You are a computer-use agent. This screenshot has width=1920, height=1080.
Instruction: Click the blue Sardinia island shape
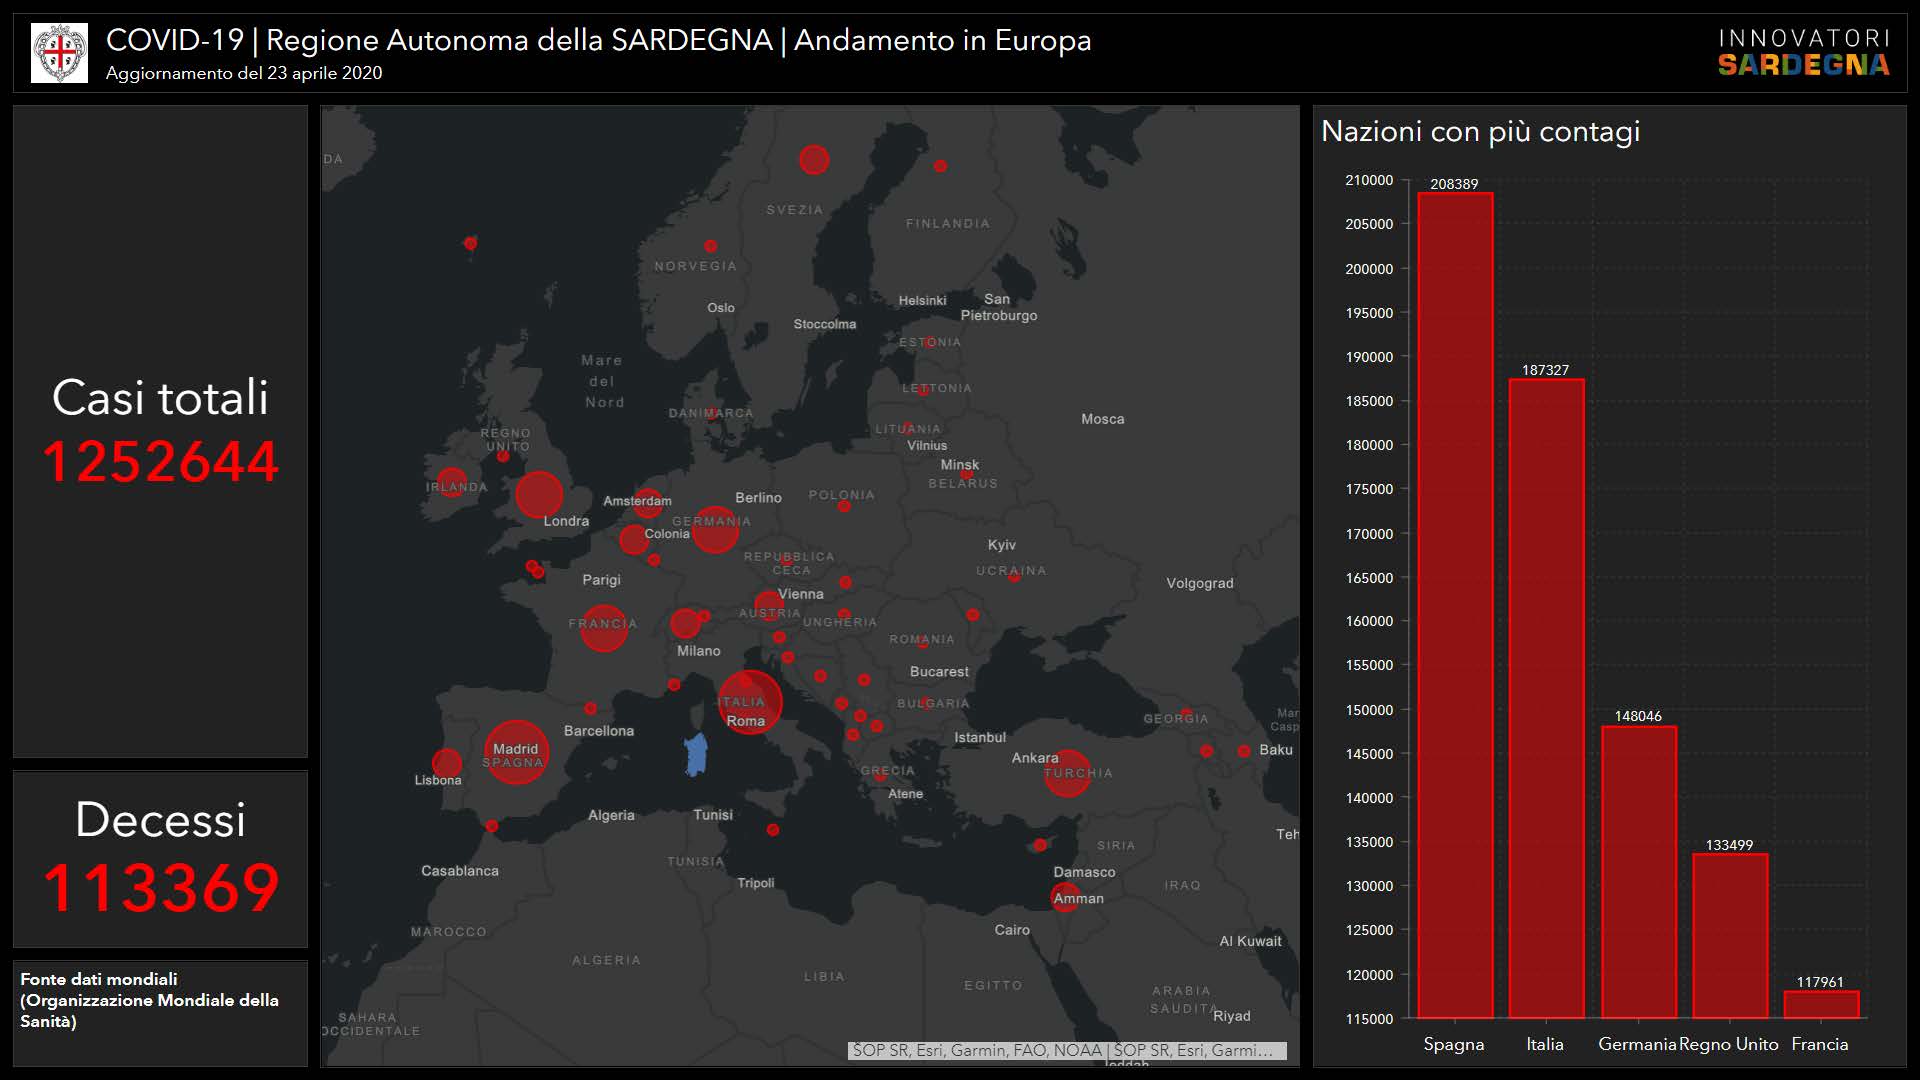(696, 754)
